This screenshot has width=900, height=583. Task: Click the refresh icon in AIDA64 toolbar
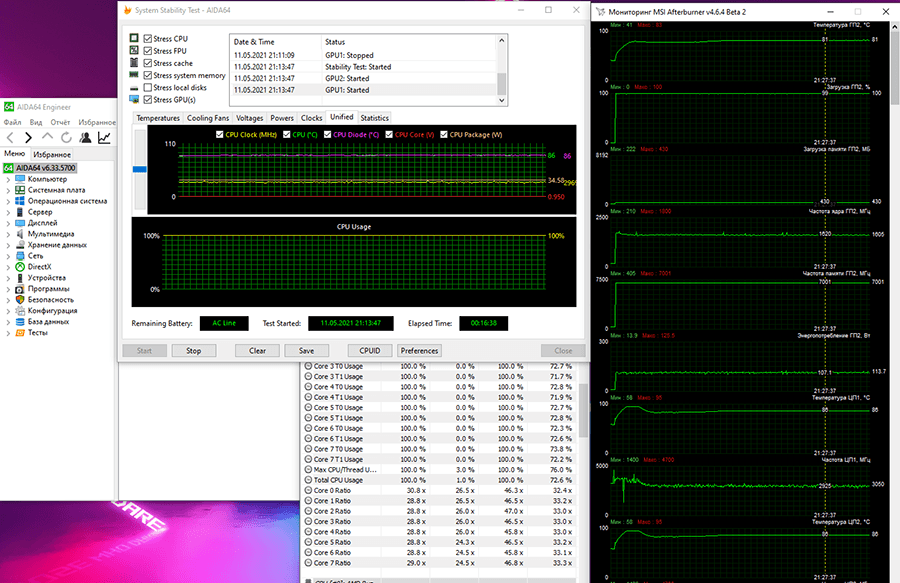coord(67,138)
